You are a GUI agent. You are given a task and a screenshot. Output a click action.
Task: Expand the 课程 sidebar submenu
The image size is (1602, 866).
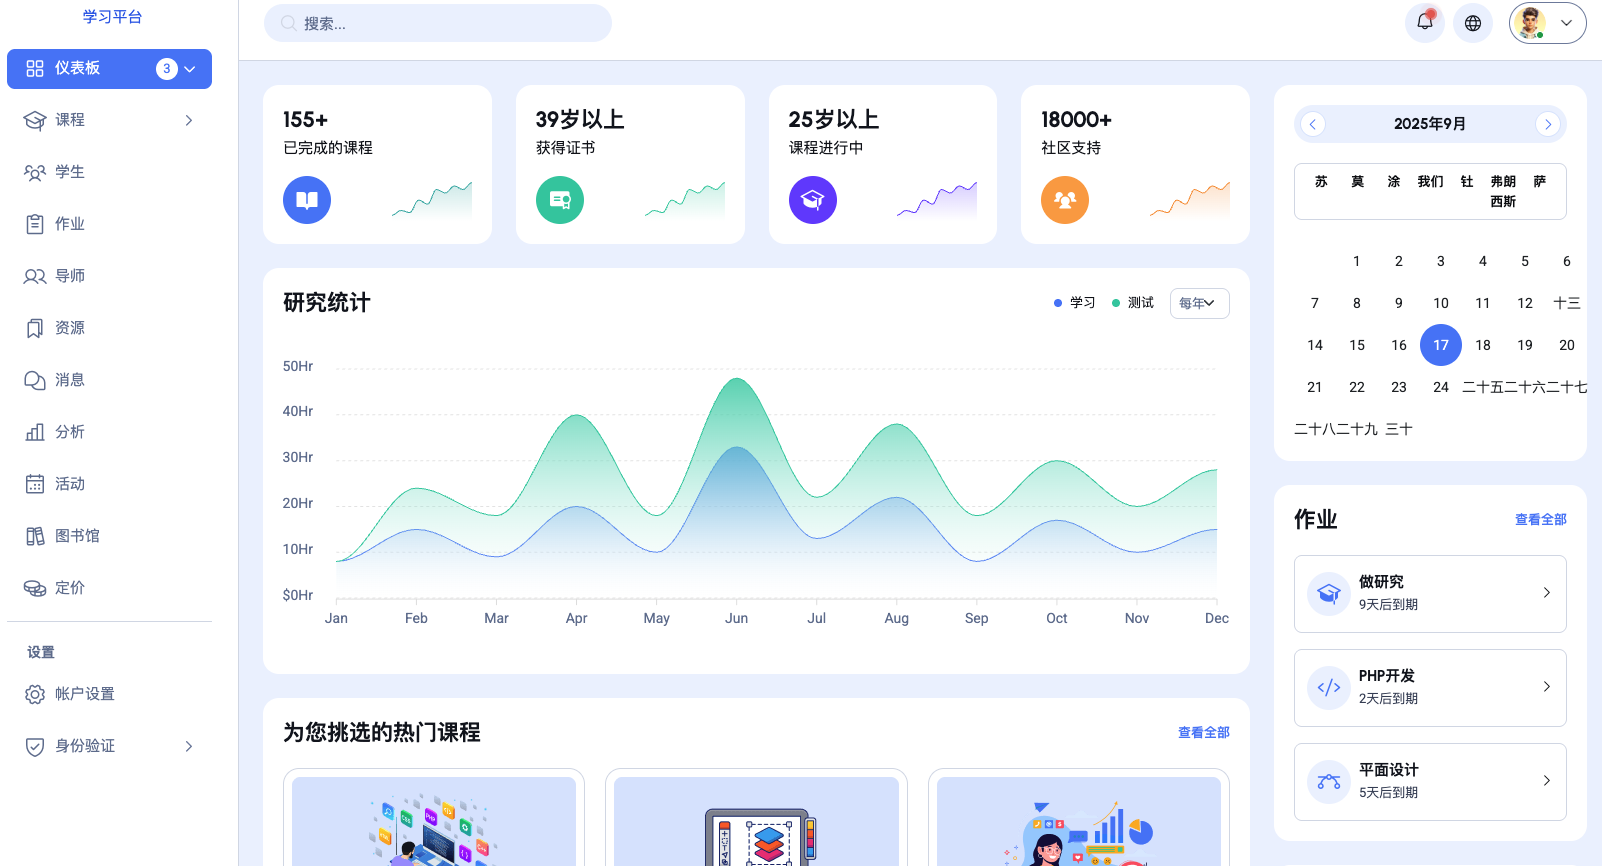coord(188,120)
